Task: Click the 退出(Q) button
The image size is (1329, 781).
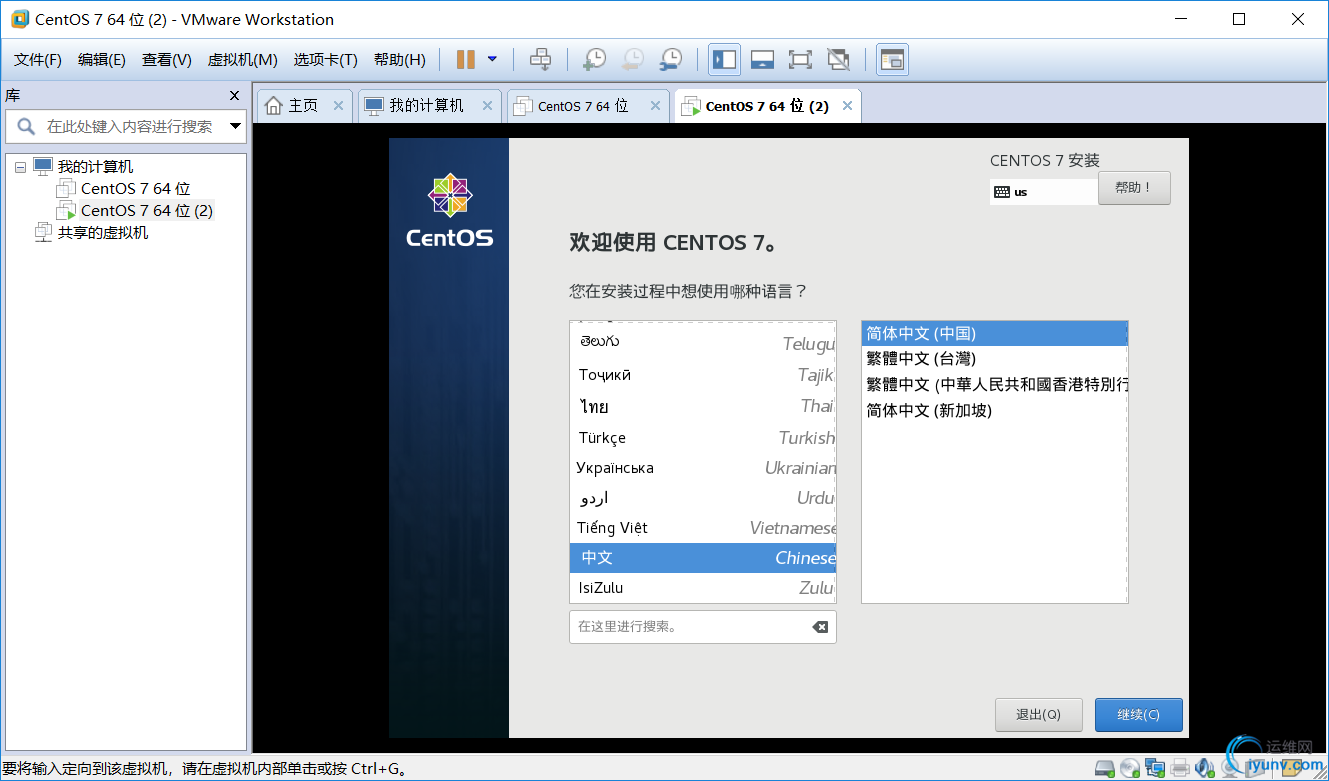Action: point(1038,715)
